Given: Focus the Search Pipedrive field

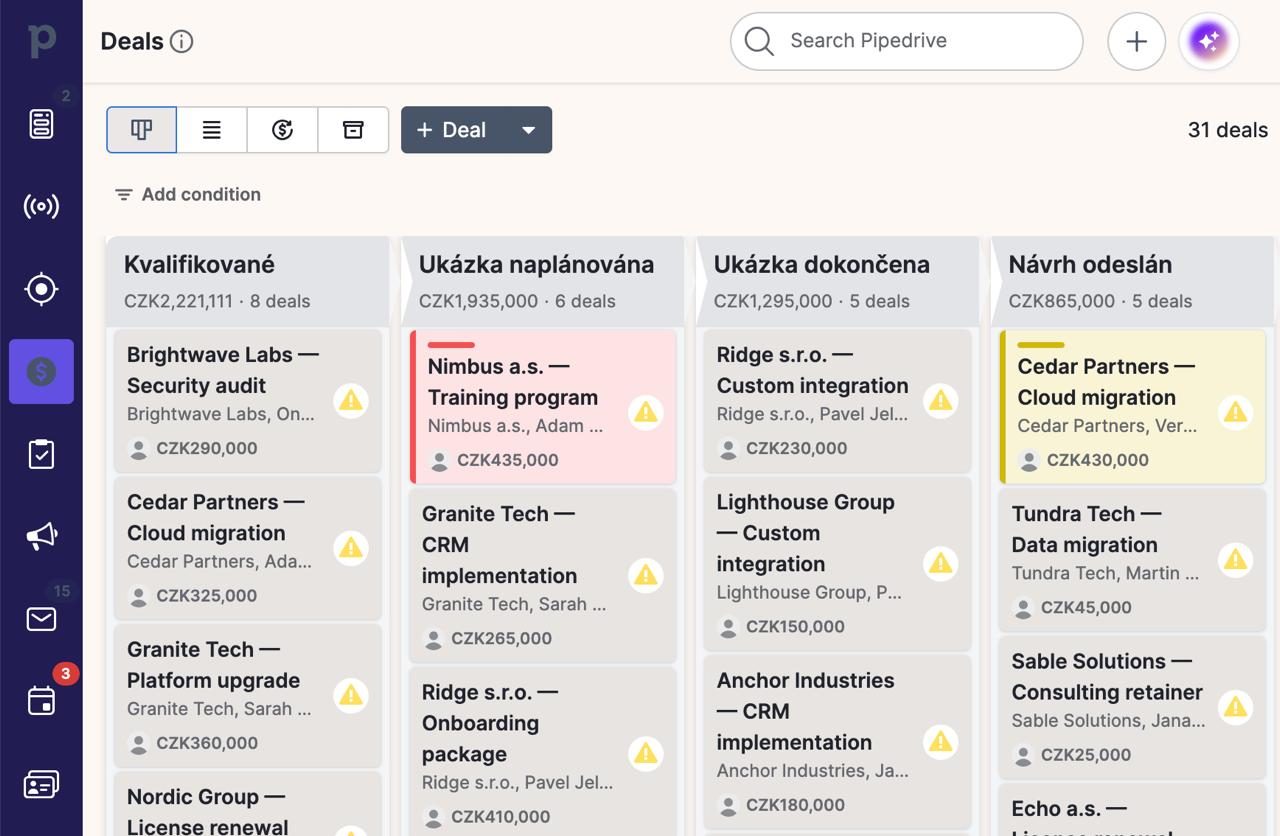Looking at the screenshot, I should point(906,41).
